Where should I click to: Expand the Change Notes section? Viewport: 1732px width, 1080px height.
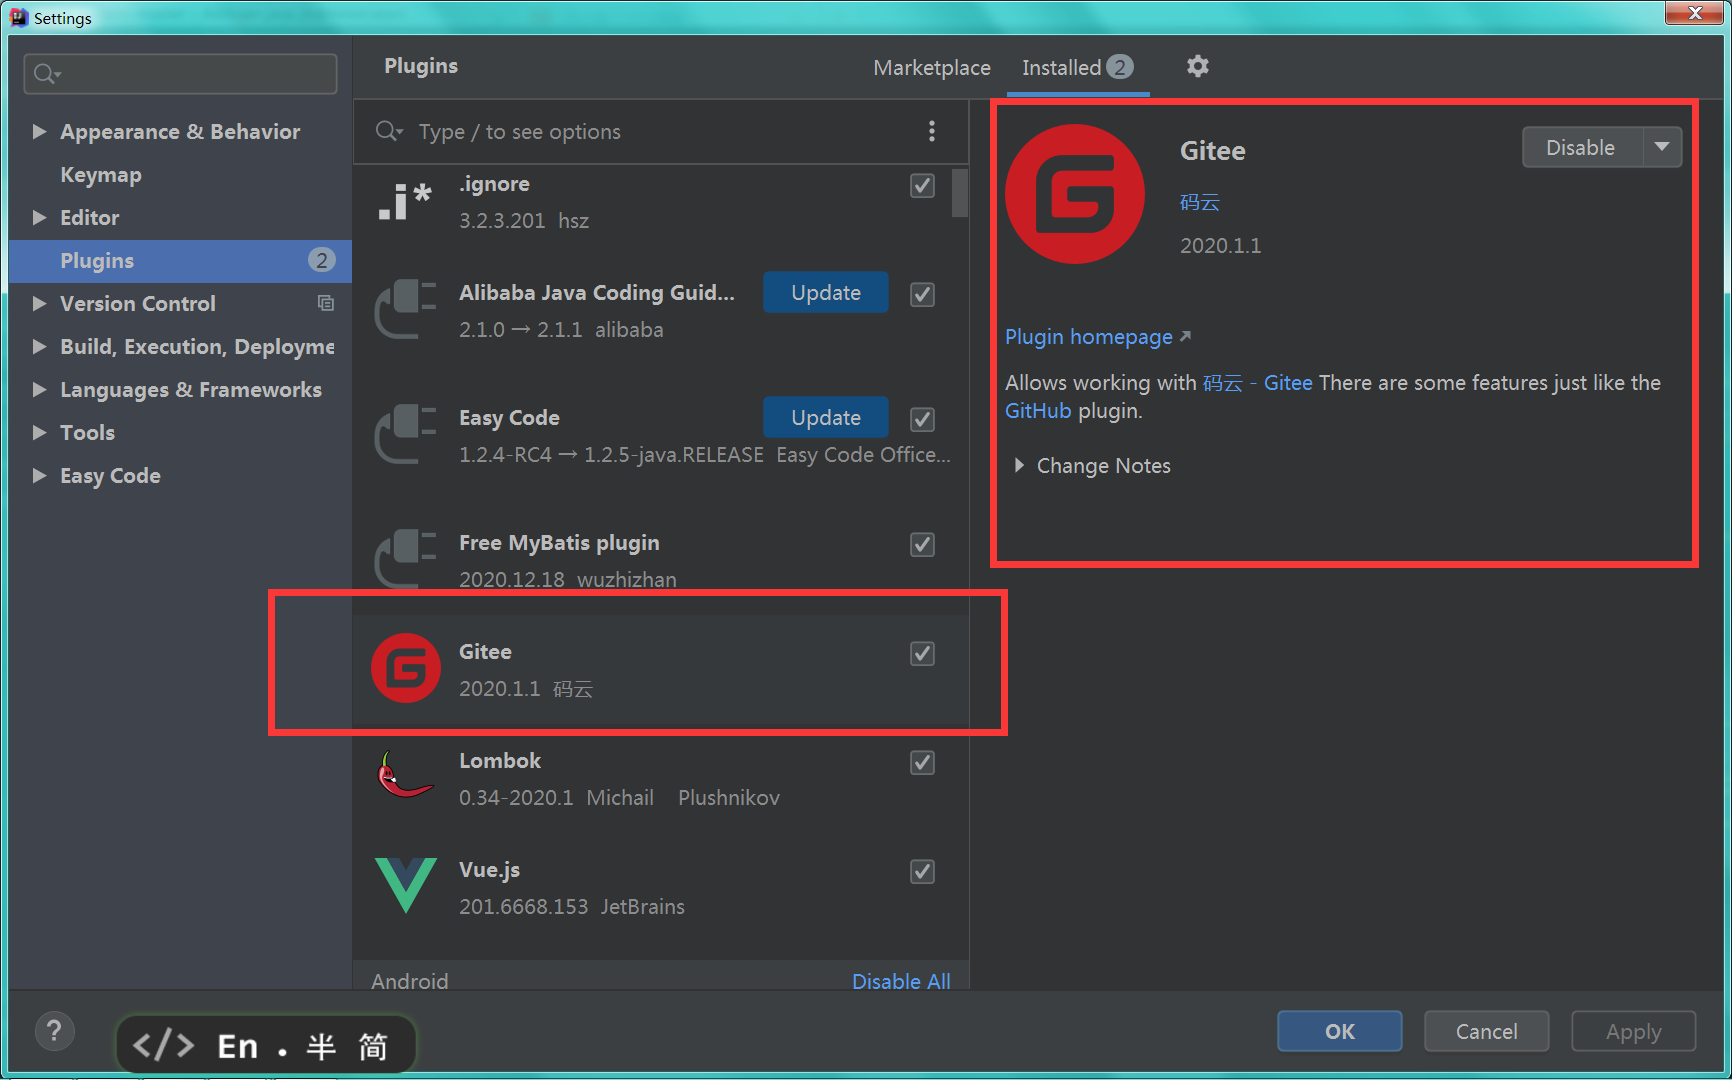(x=1018, y=465)
